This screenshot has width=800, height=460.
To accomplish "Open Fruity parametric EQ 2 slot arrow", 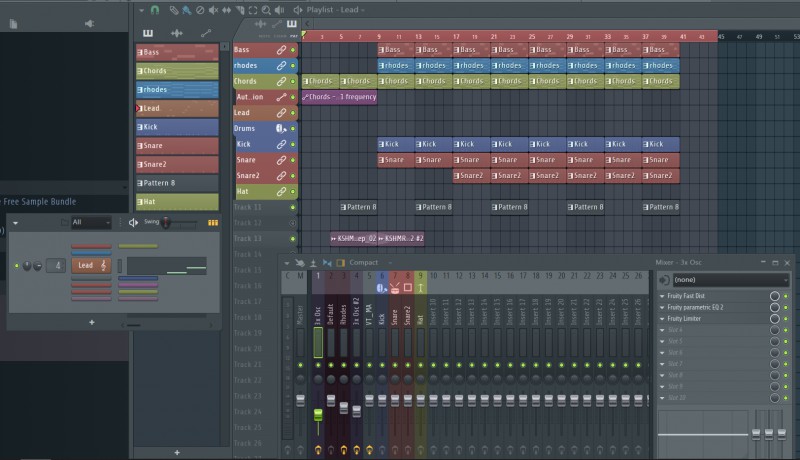I will click(662, 308).
